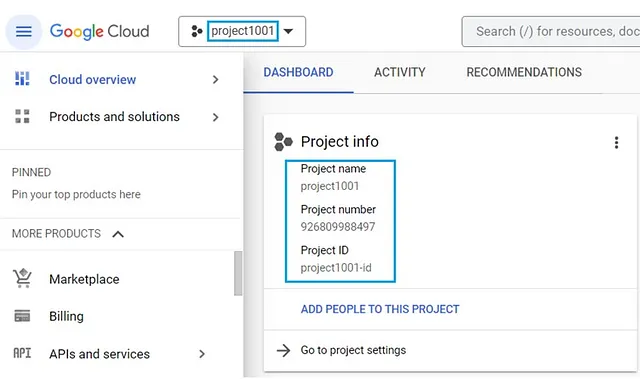Click the MORE PRODUCTS heading
640x379 pixels.
tap(56, 234)
